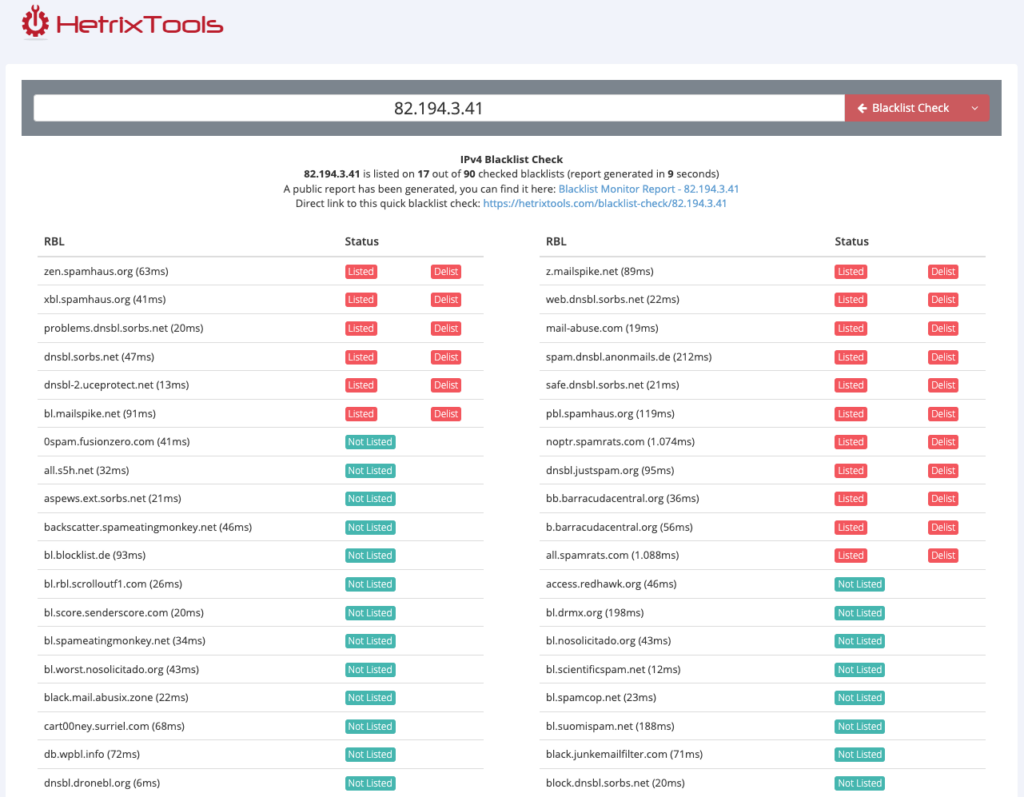Open the direct hetrixtools.com blacklist-check link
The image size is (1024, 797).
[x=605, y=203]
